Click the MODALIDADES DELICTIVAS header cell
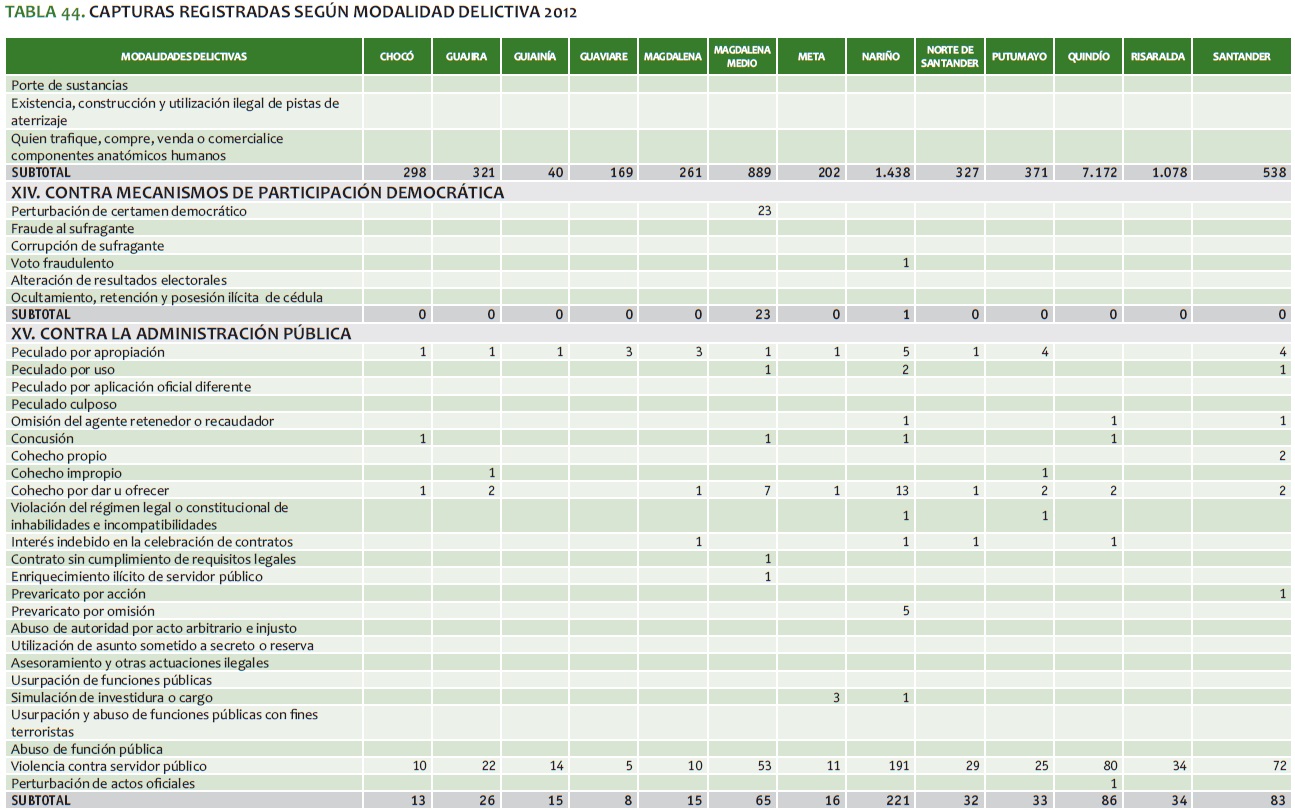Screen dimensions: 1295x810 (184, 57)
